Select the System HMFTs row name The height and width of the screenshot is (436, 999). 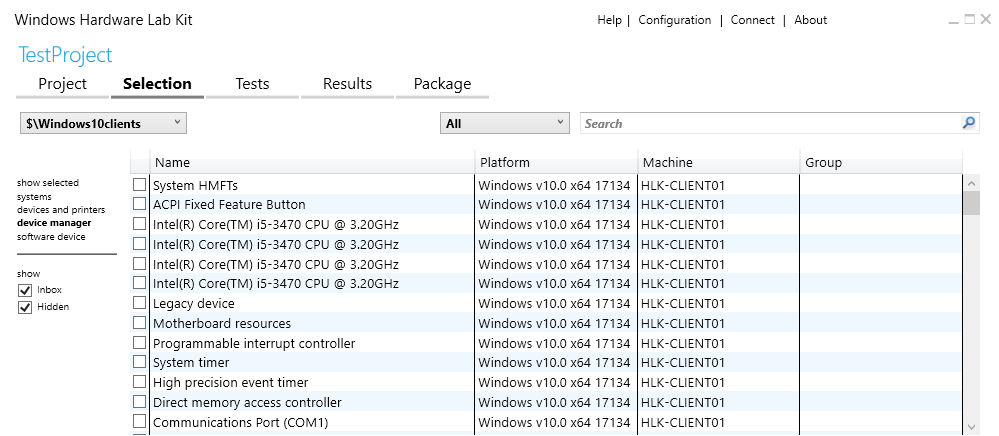click(195, 185)
